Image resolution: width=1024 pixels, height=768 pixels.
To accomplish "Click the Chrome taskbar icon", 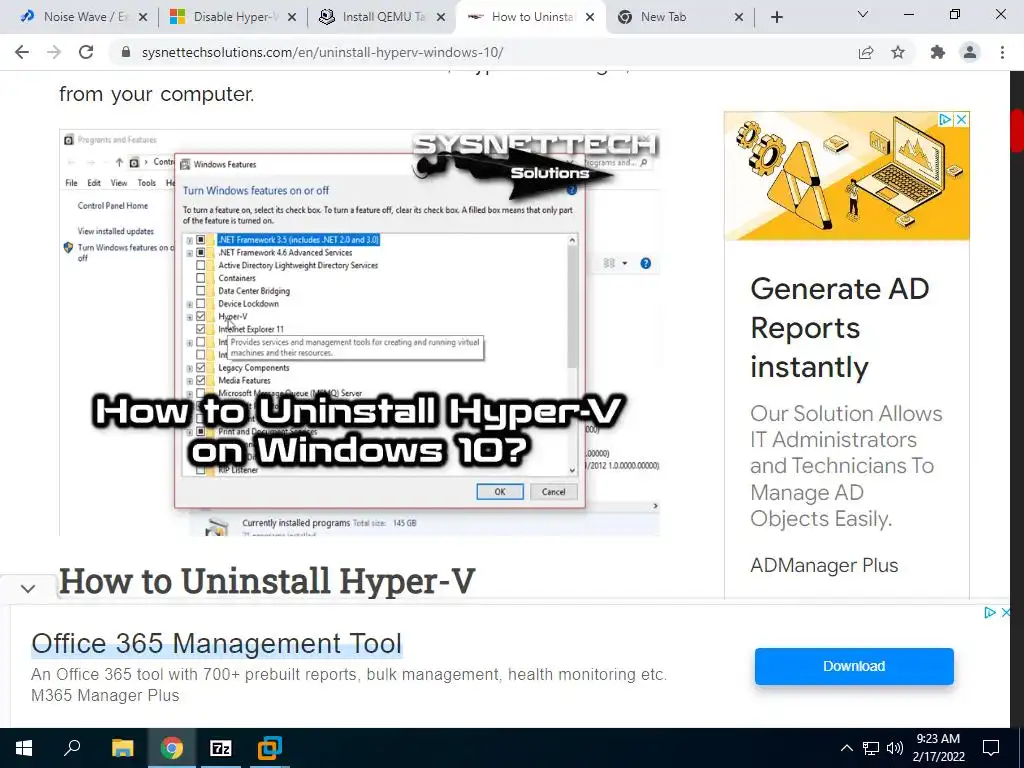I will pos(172,748).
